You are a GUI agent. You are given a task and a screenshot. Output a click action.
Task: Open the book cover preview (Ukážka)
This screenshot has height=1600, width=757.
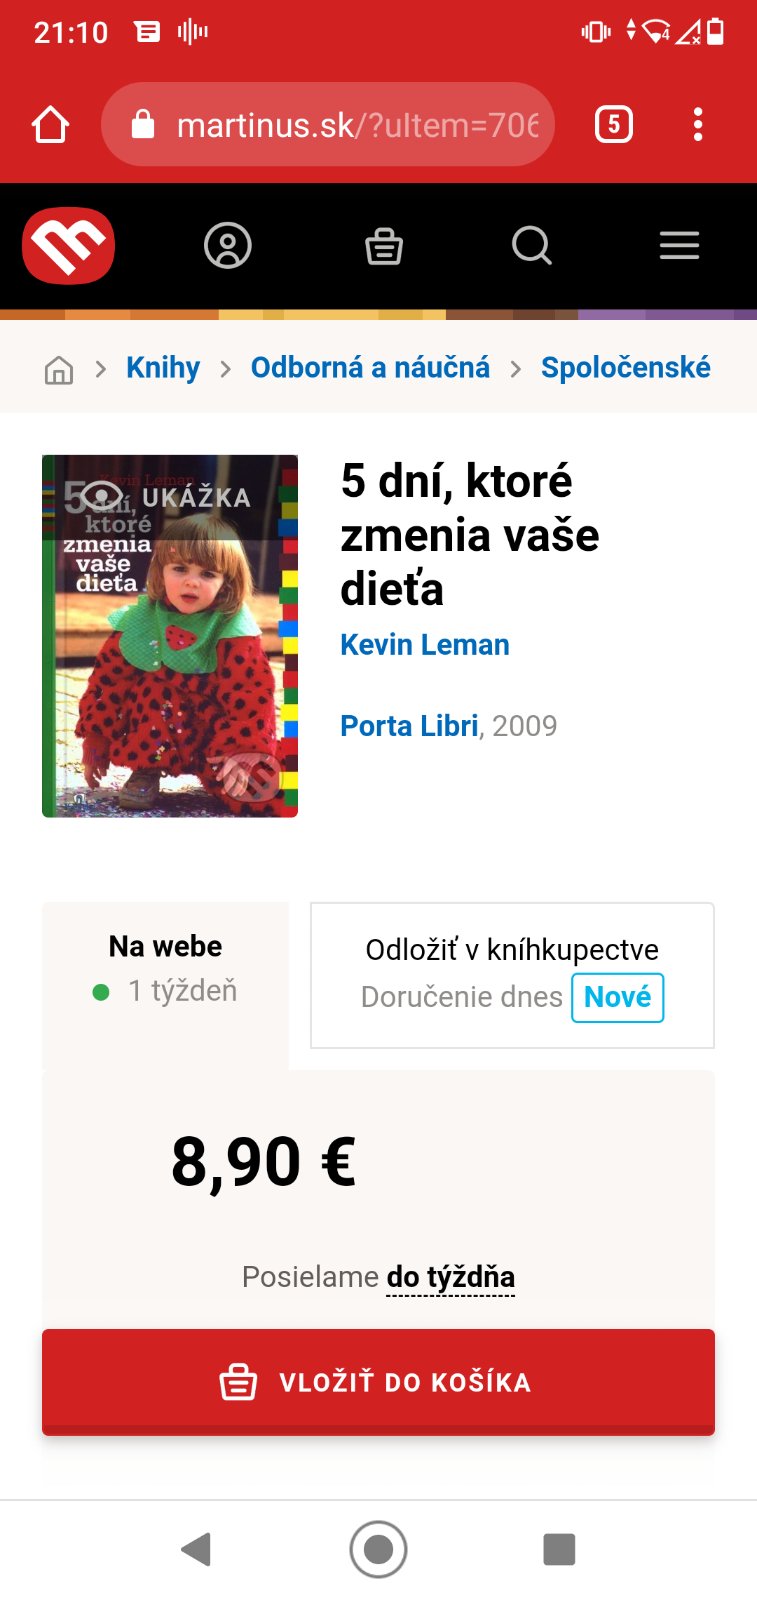pyautogui.click(x=170, y=636)
